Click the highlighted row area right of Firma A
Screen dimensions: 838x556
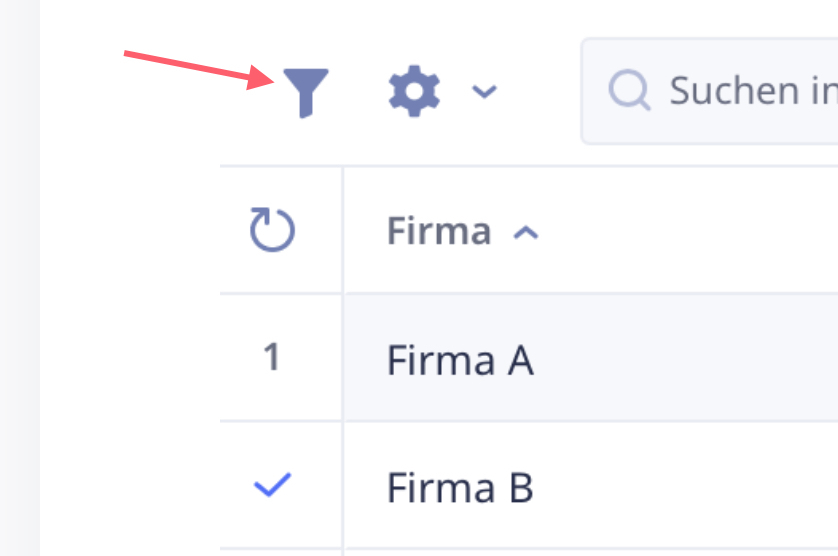point(687,358)
